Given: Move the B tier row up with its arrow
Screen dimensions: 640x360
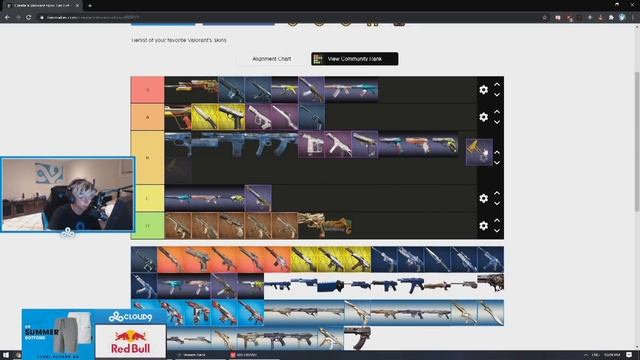Looking at the screenshot, I should click(497, 152).
